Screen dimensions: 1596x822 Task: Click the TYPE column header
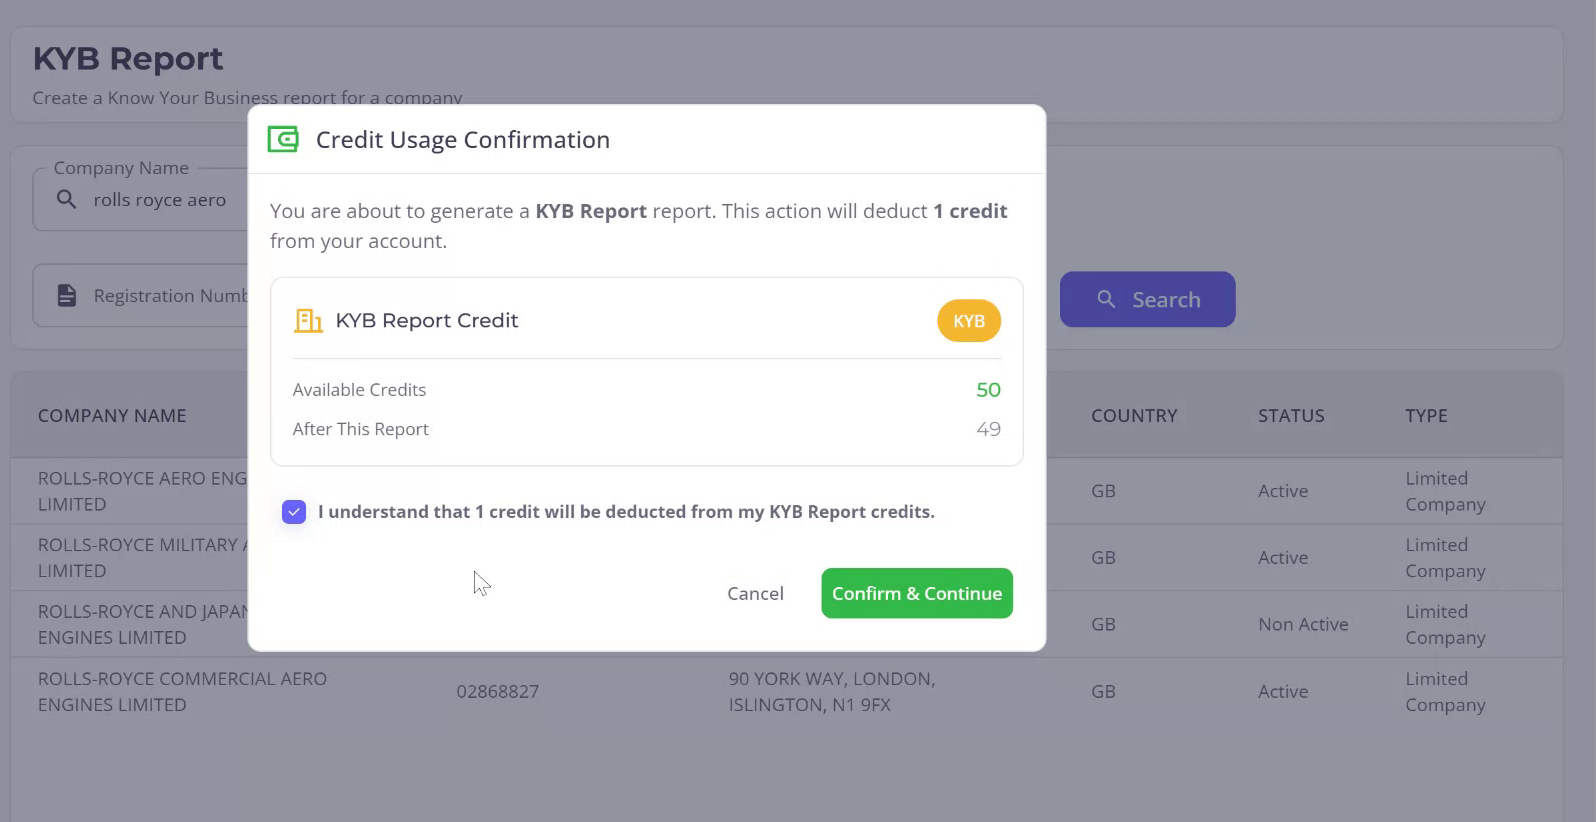(x=1426, y=416)
